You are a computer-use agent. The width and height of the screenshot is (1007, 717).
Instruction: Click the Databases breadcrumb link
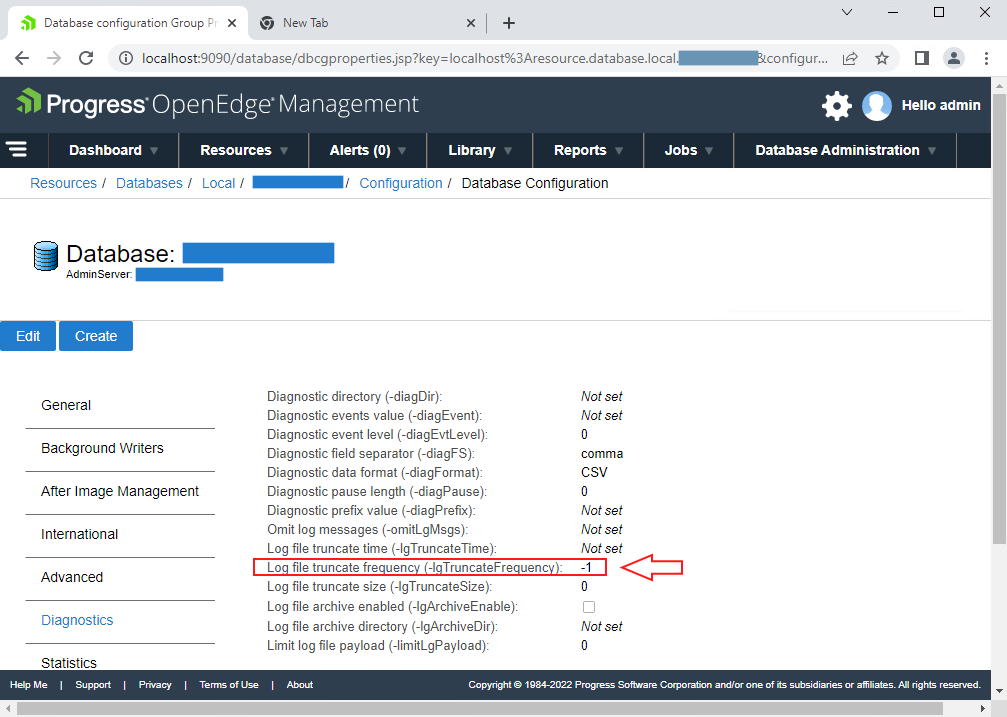click(149, 183)
